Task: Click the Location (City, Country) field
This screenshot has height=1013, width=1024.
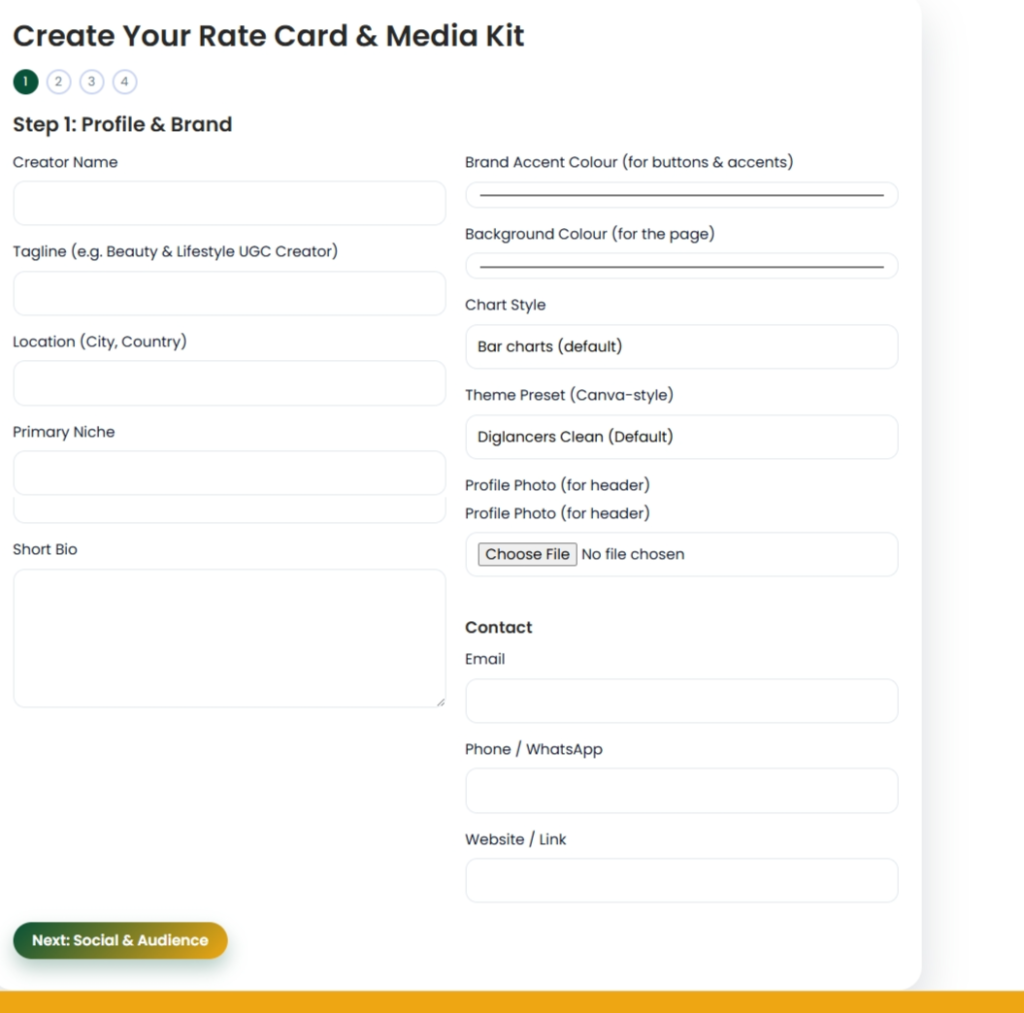Action: [x=229, y=383]
